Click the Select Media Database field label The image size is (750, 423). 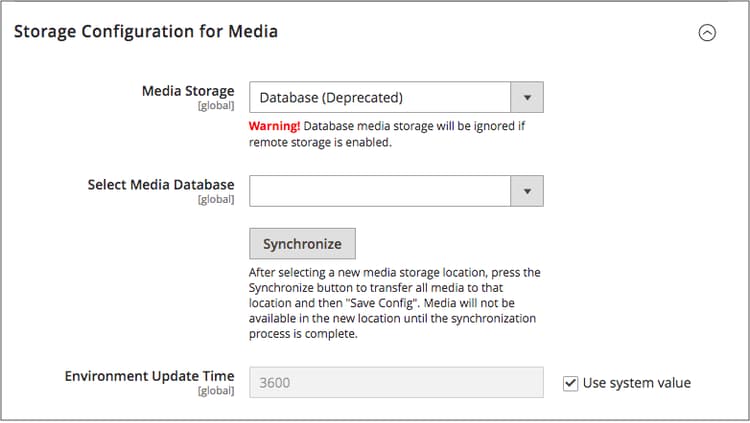tap(161, 184)
